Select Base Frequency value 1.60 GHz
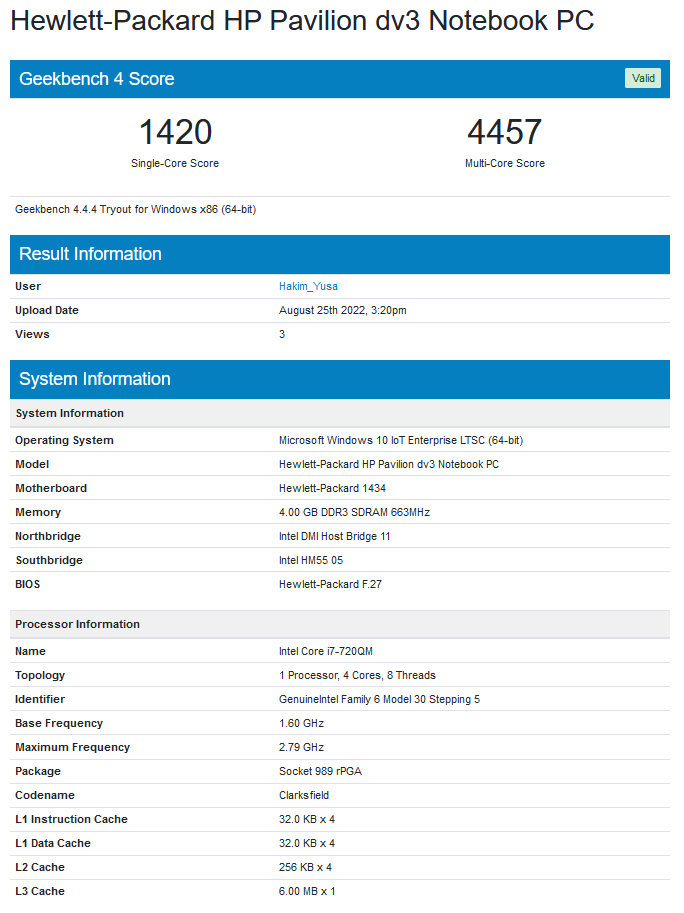 pos(301,723)
